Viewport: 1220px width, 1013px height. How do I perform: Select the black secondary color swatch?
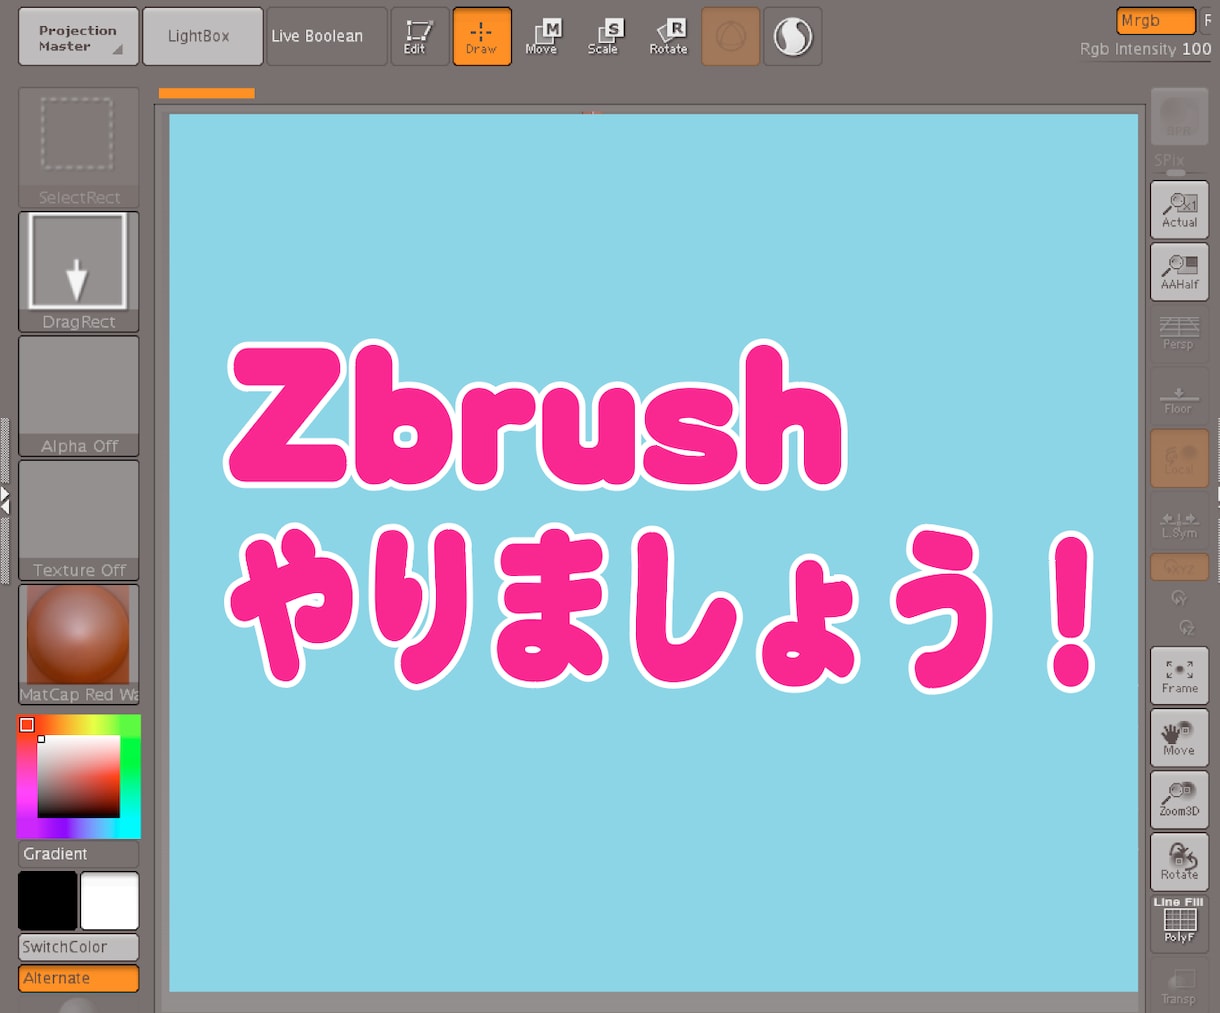tap(48, 900)
